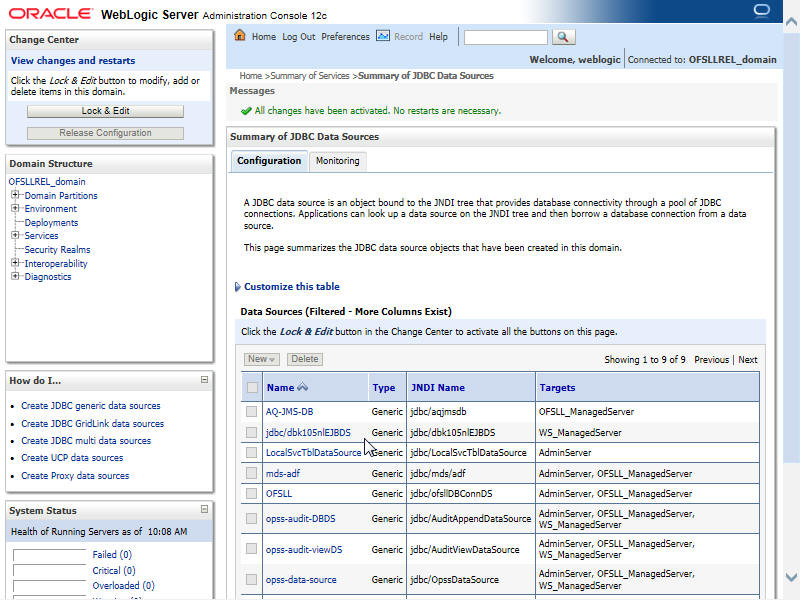
Task: Click the Customize this table arrow icon
Action: pos(237,287)
